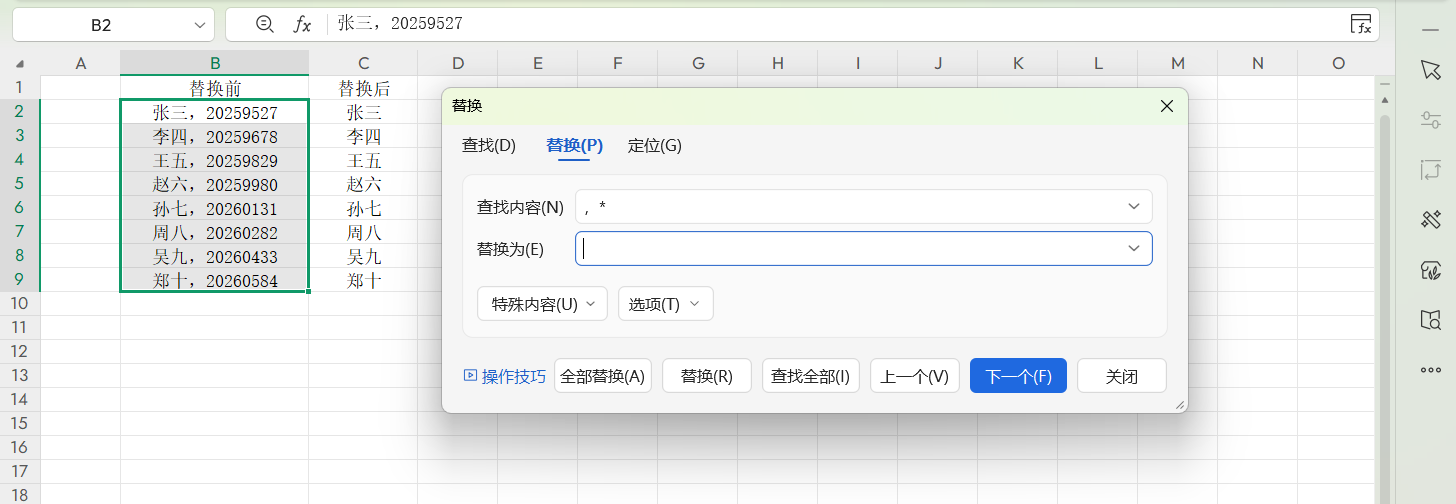Open the 特殊内容(U) dropdown
Screen dimensions: 1456x504
542,304
